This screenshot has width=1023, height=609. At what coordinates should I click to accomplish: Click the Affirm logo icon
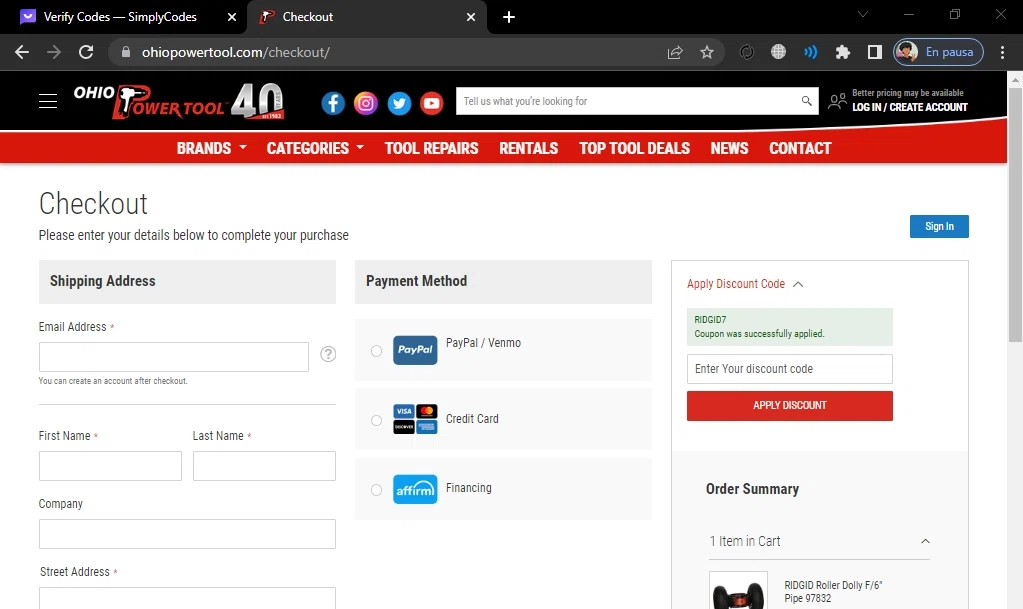click(x=415, y=490)
